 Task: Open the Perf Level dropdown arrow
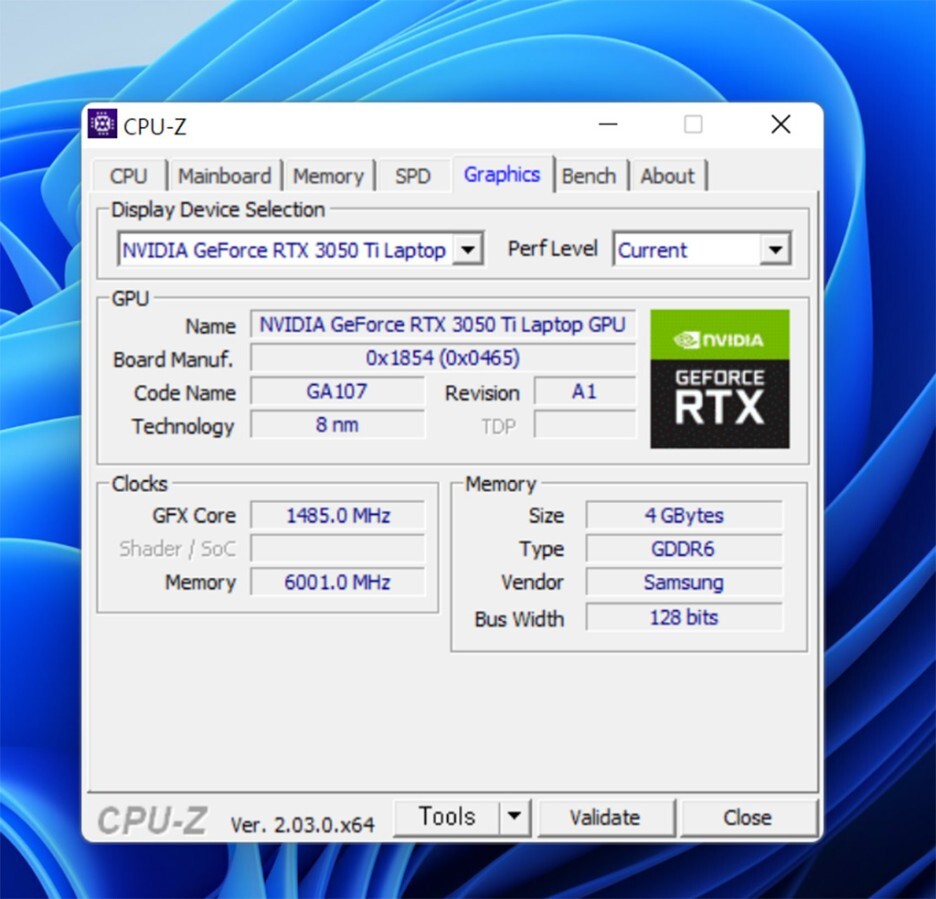point(775,250)
